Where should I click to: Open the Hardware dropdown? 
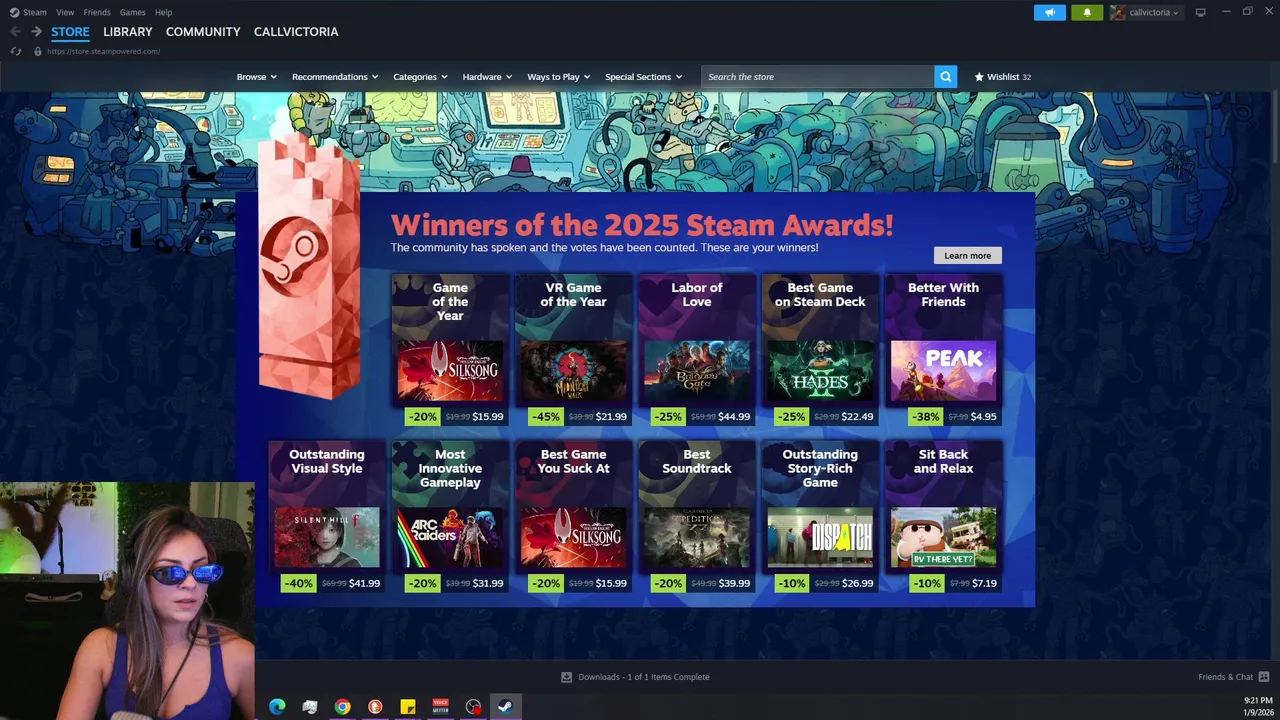point(487,77)
